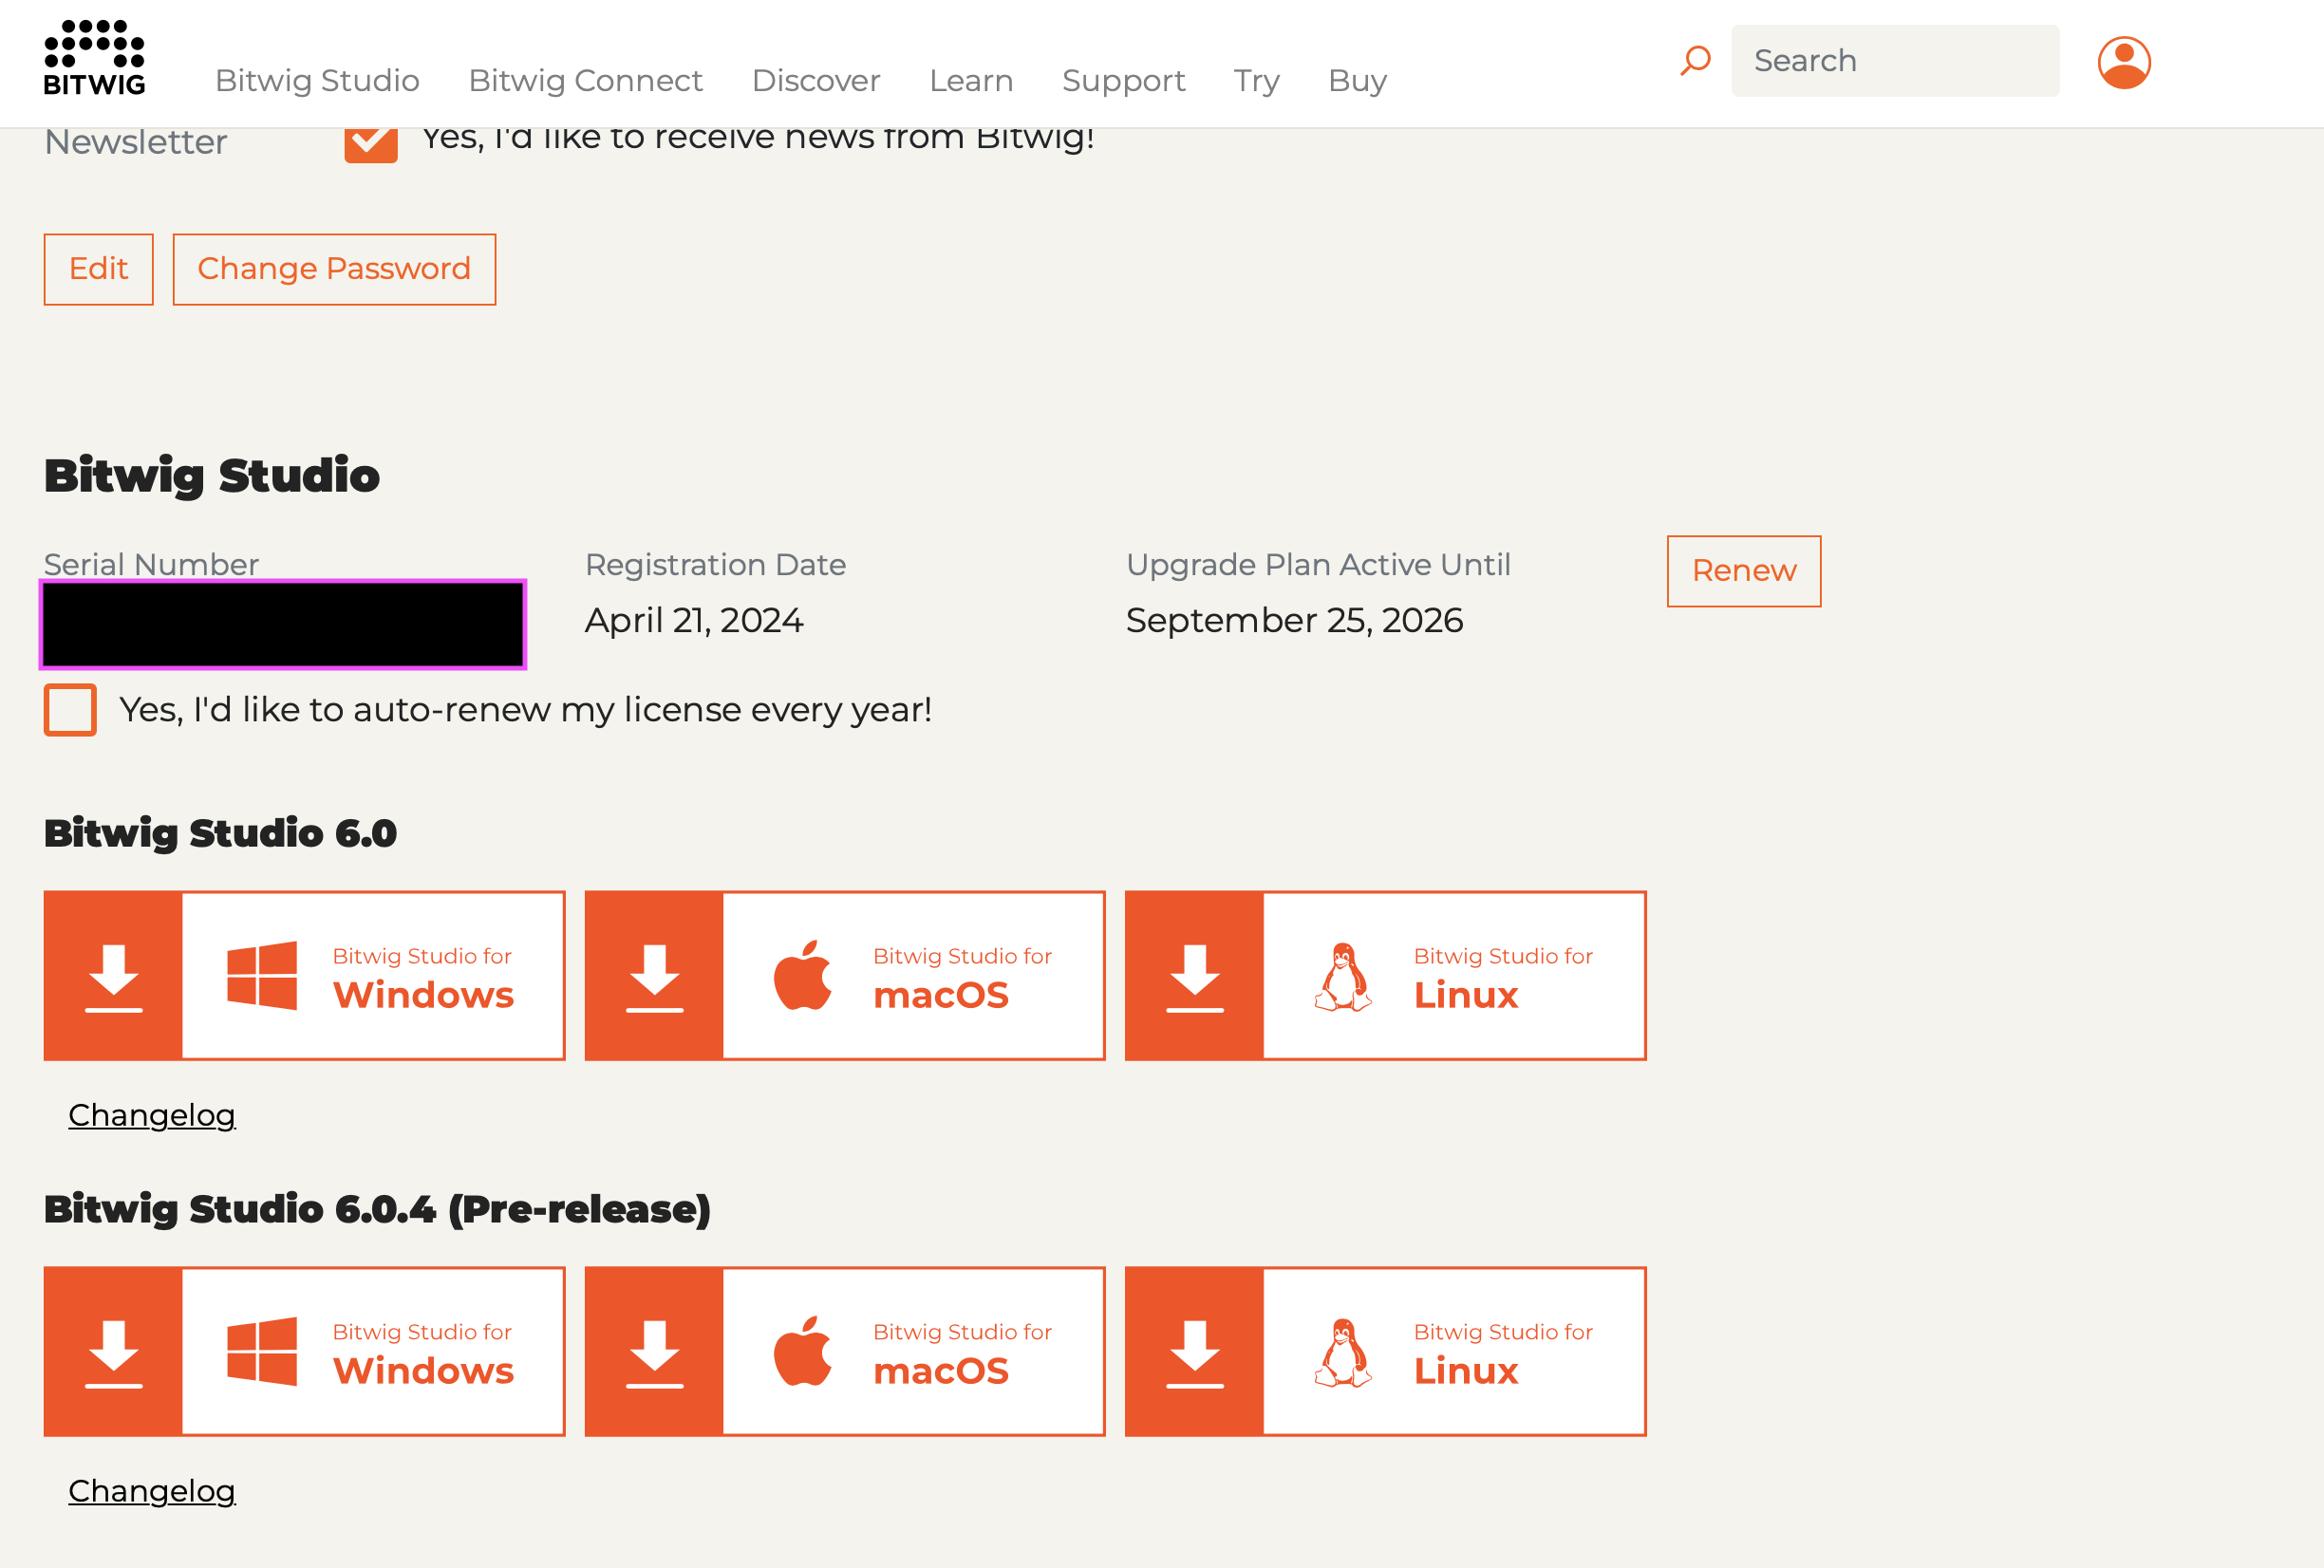This screenshot has width=2324, height=1568.
Task: Open the Bitwig Connect menu item
Action: point(585,81)
